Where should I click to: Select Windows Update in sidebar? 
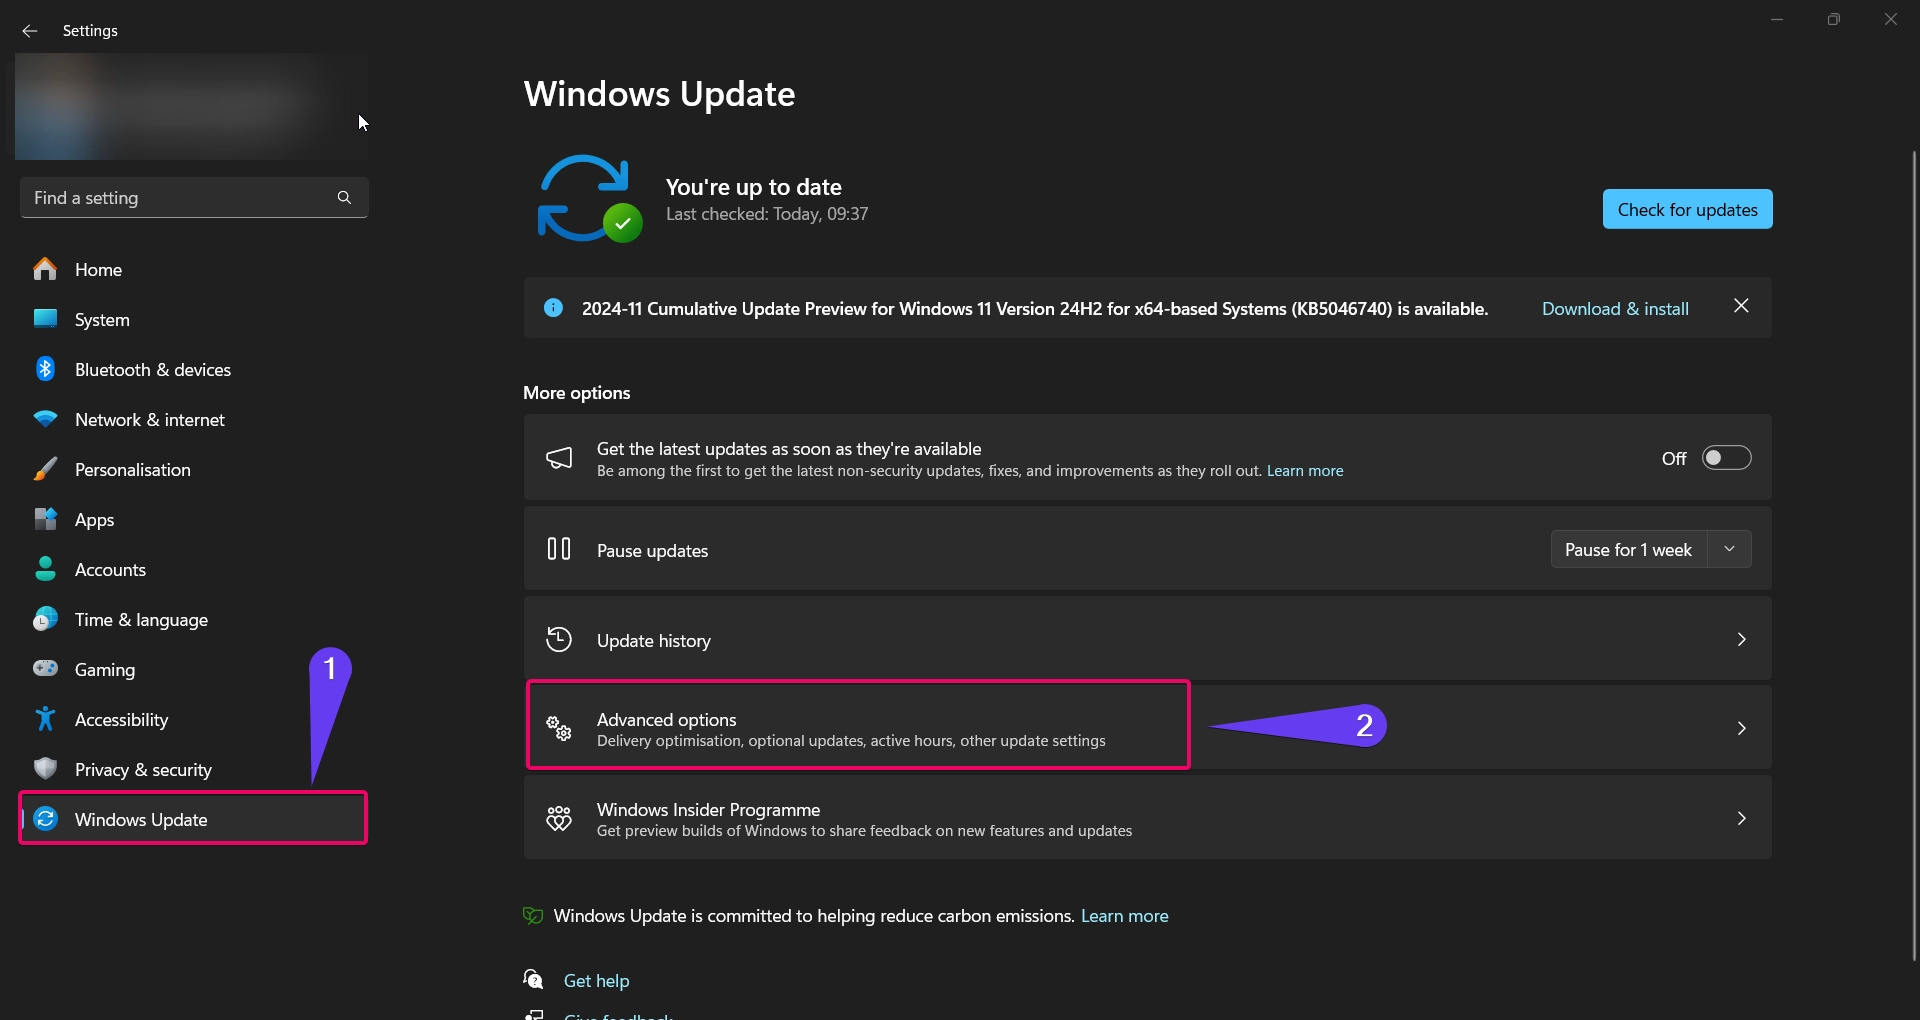pyautogui.click(x=194, y=819)
